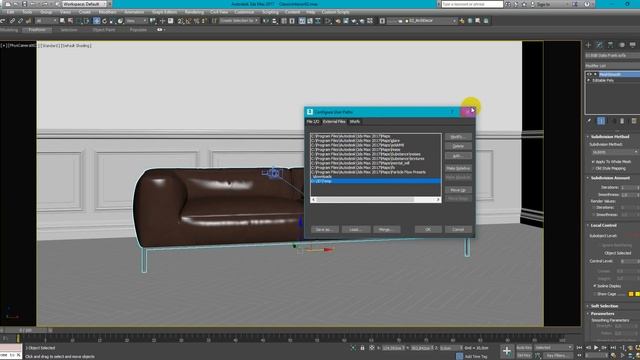Click the large Set Keys plus button
This screenshot has height=360, width=640.
tap(507, 351)
